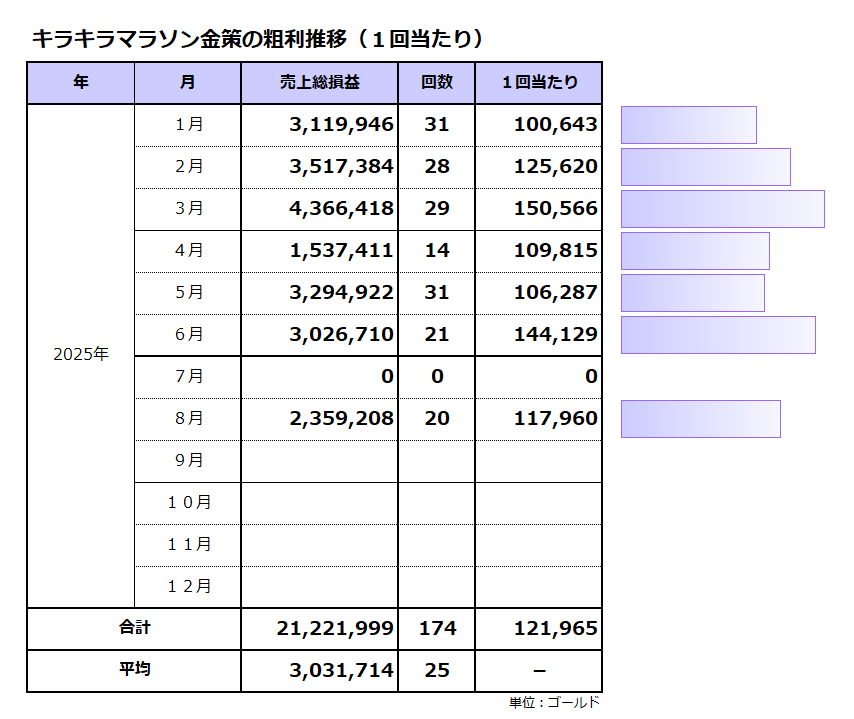Click the 平均 row label
The image size is (854, 719).
(x=134, y=671)
